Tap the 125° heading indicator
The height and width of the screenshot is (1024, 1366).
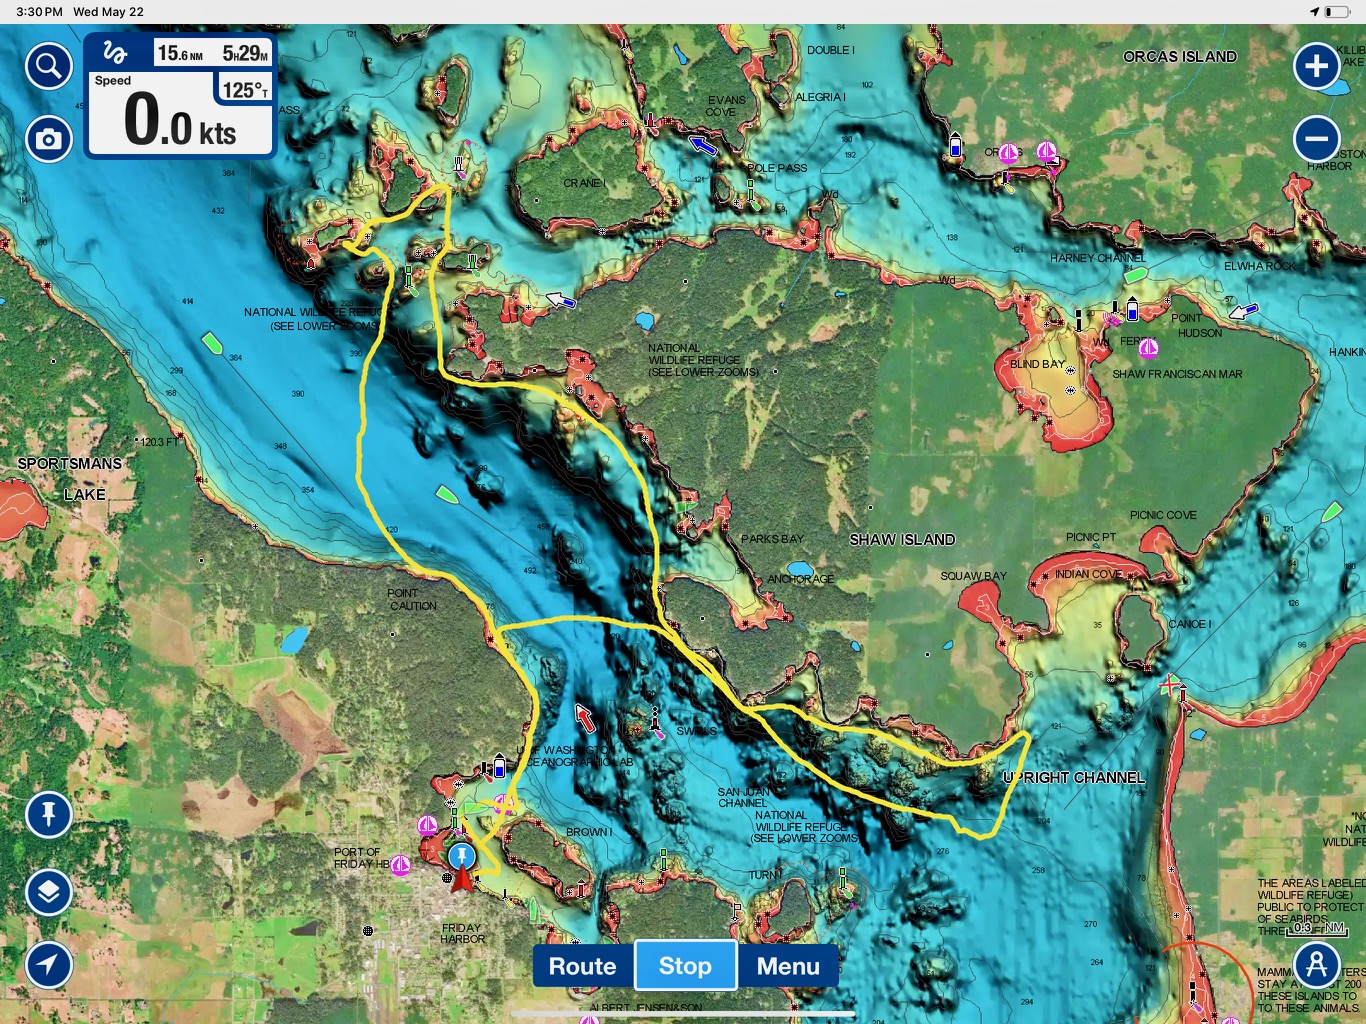coord(244,90)
